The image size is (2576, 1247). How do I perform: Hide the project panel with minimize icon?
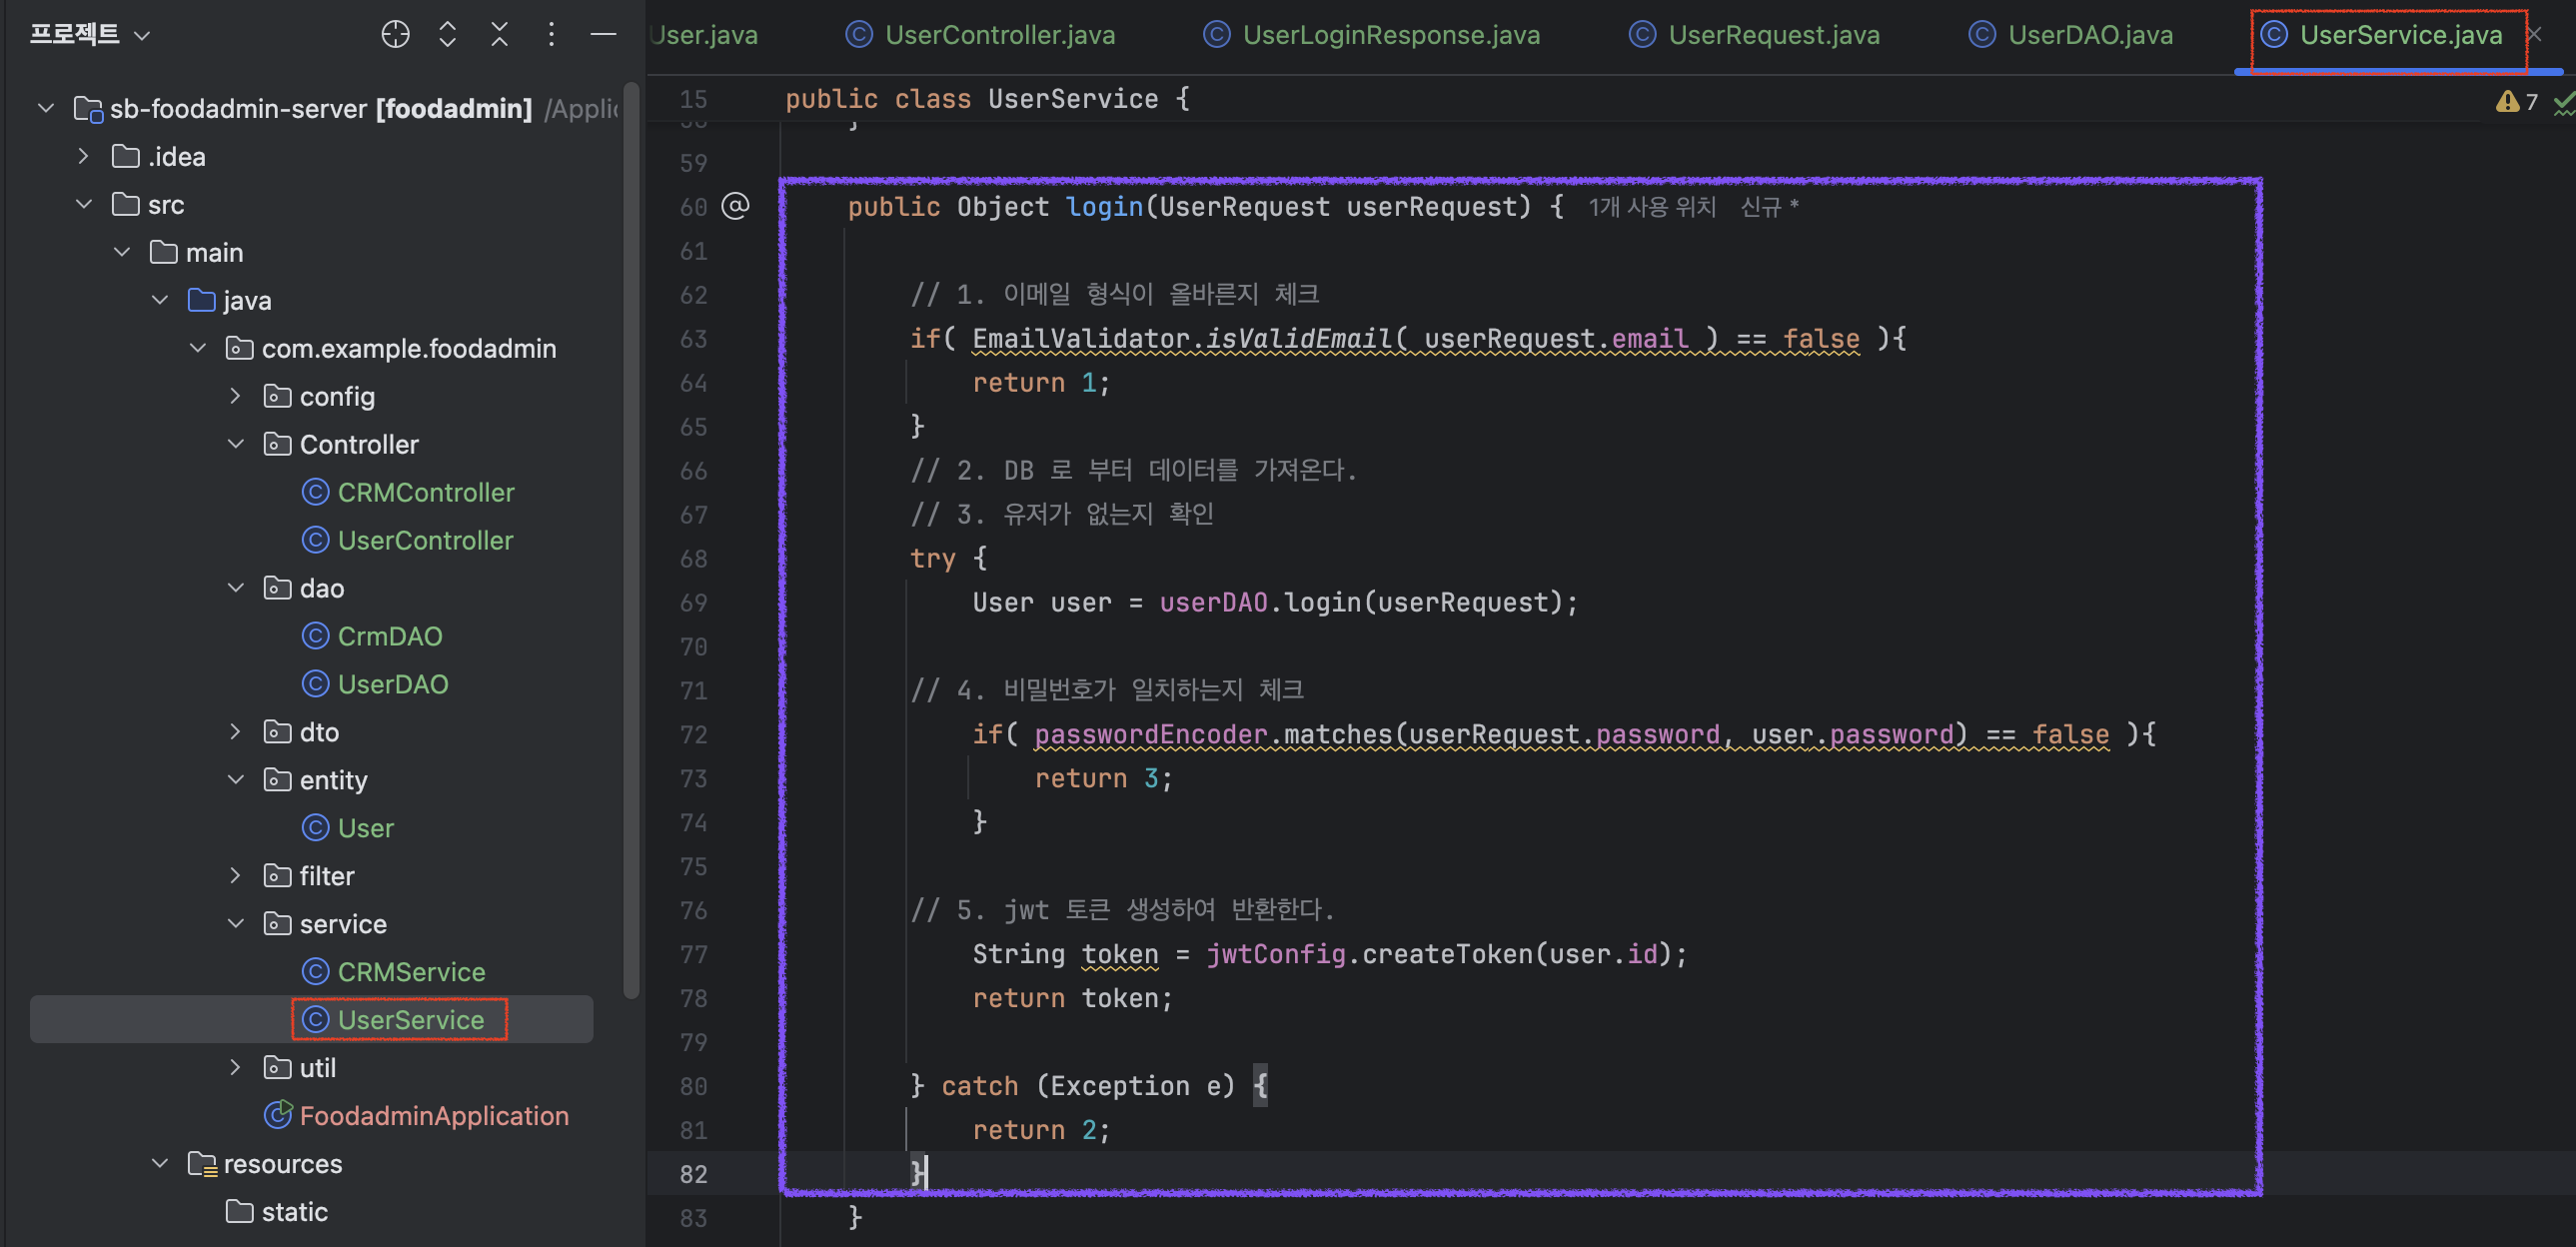click(603, 34)
